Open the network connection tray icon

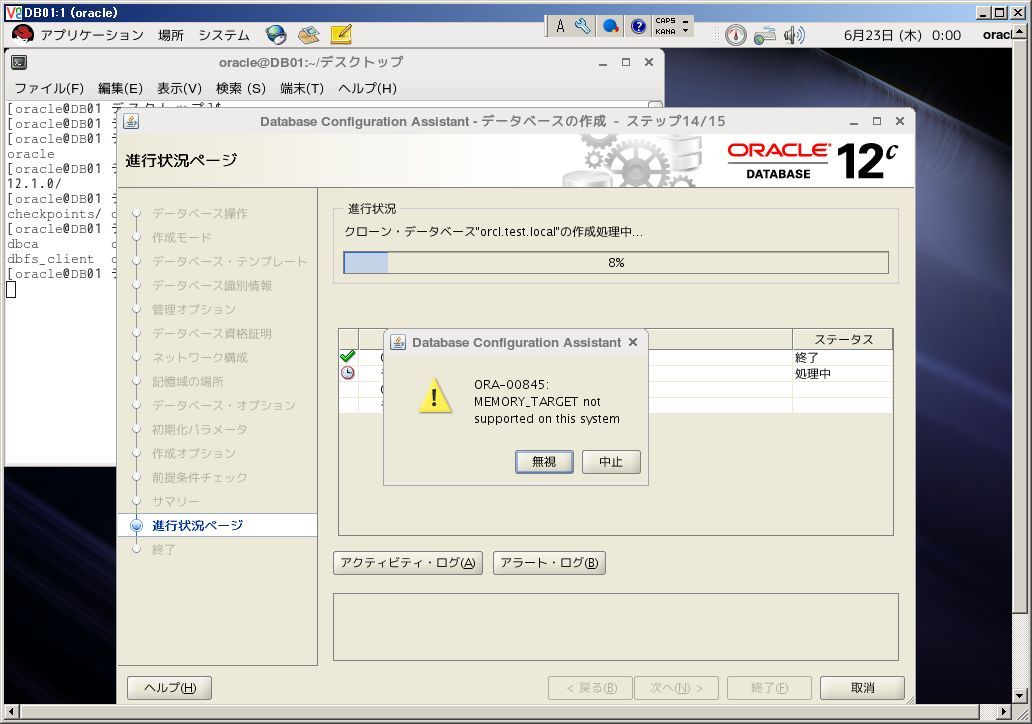765,35
